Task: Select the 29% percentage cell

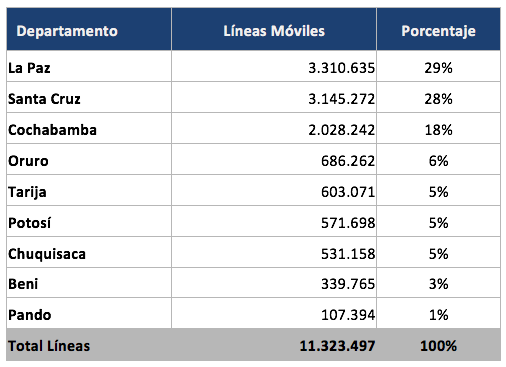Action: click(x=438, y=68)
